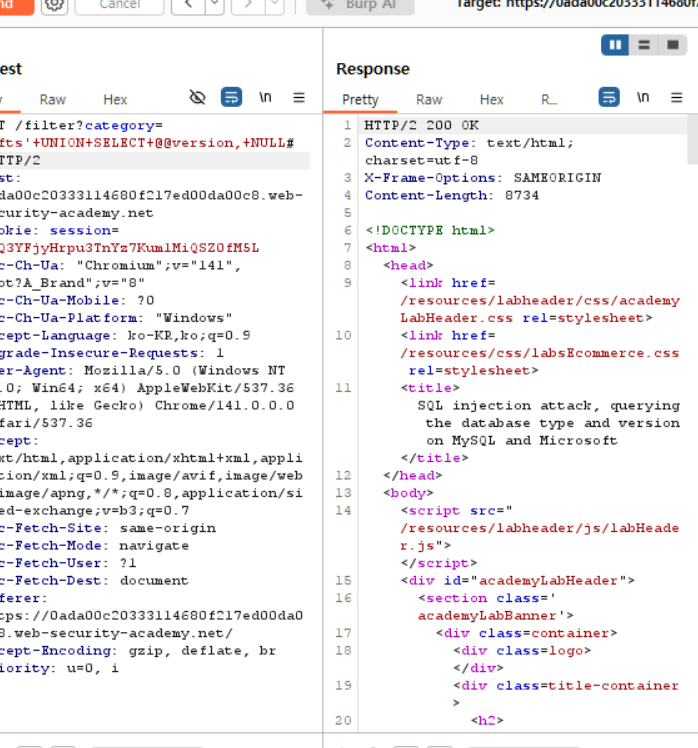
Task: Open the Repeater settings gear
Action: click(54, 5)
